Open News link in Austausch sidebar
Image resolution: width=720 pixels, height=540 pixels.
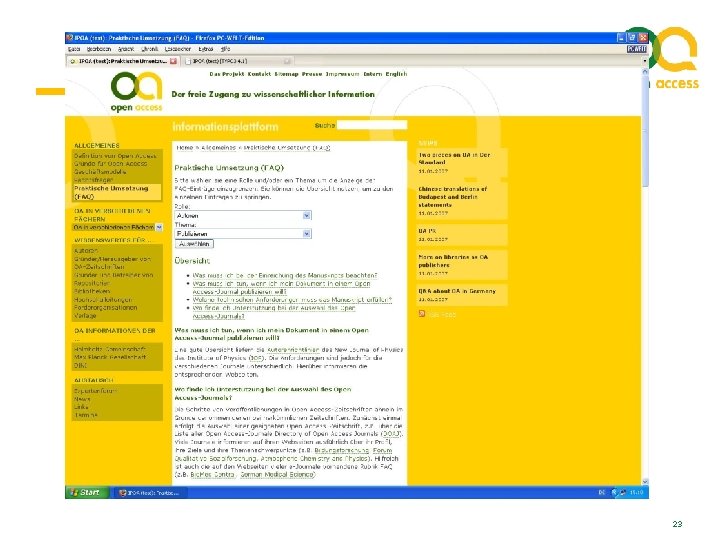pos(82,399)
